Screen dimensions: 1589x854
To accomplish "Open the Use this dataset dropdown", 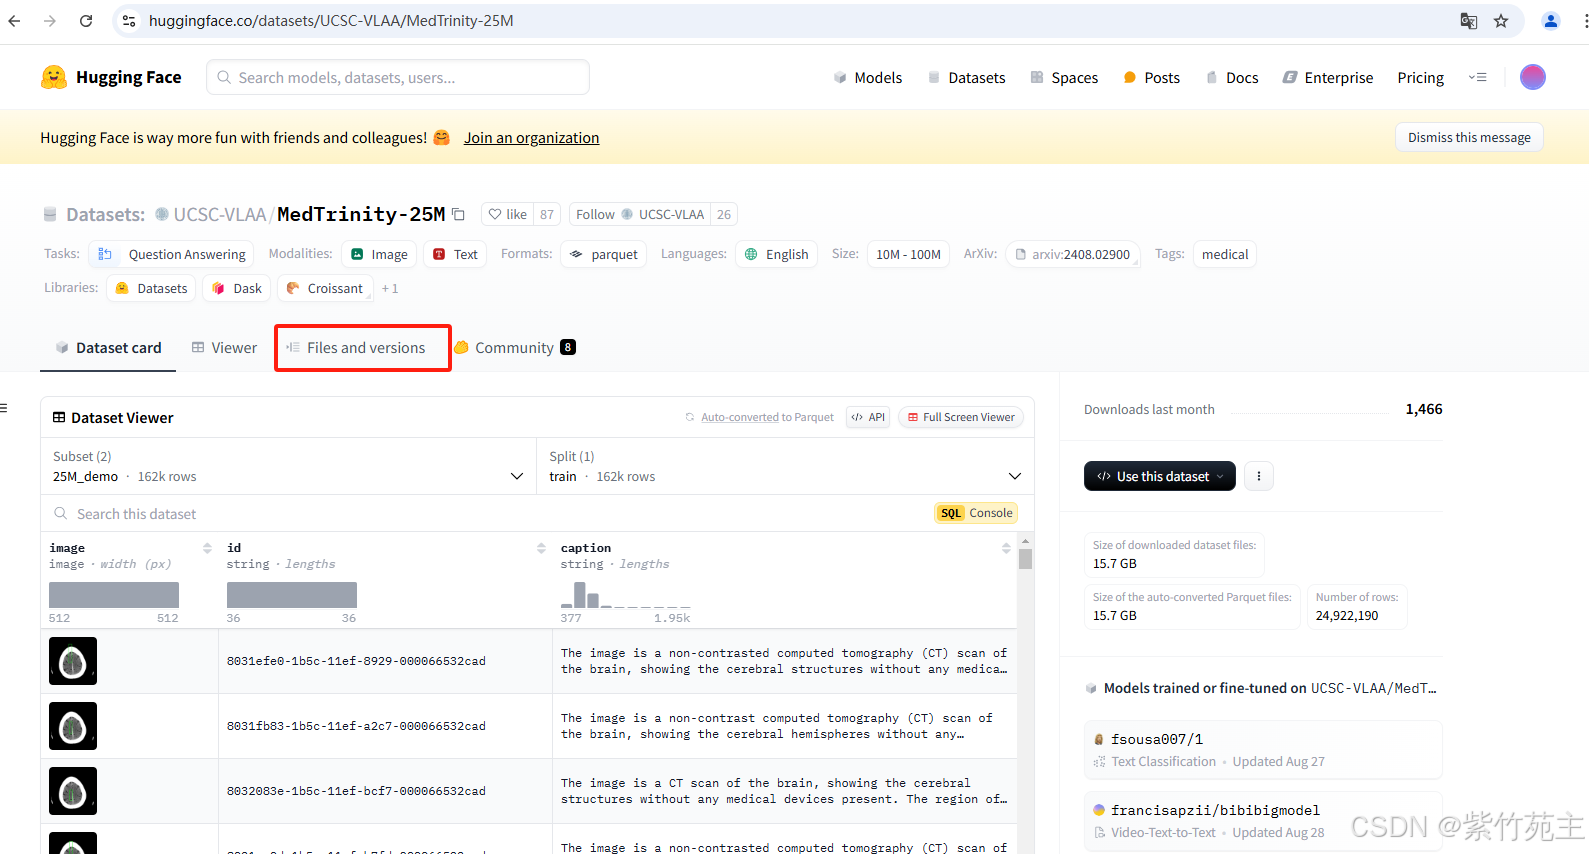I will click(1159, 476).
